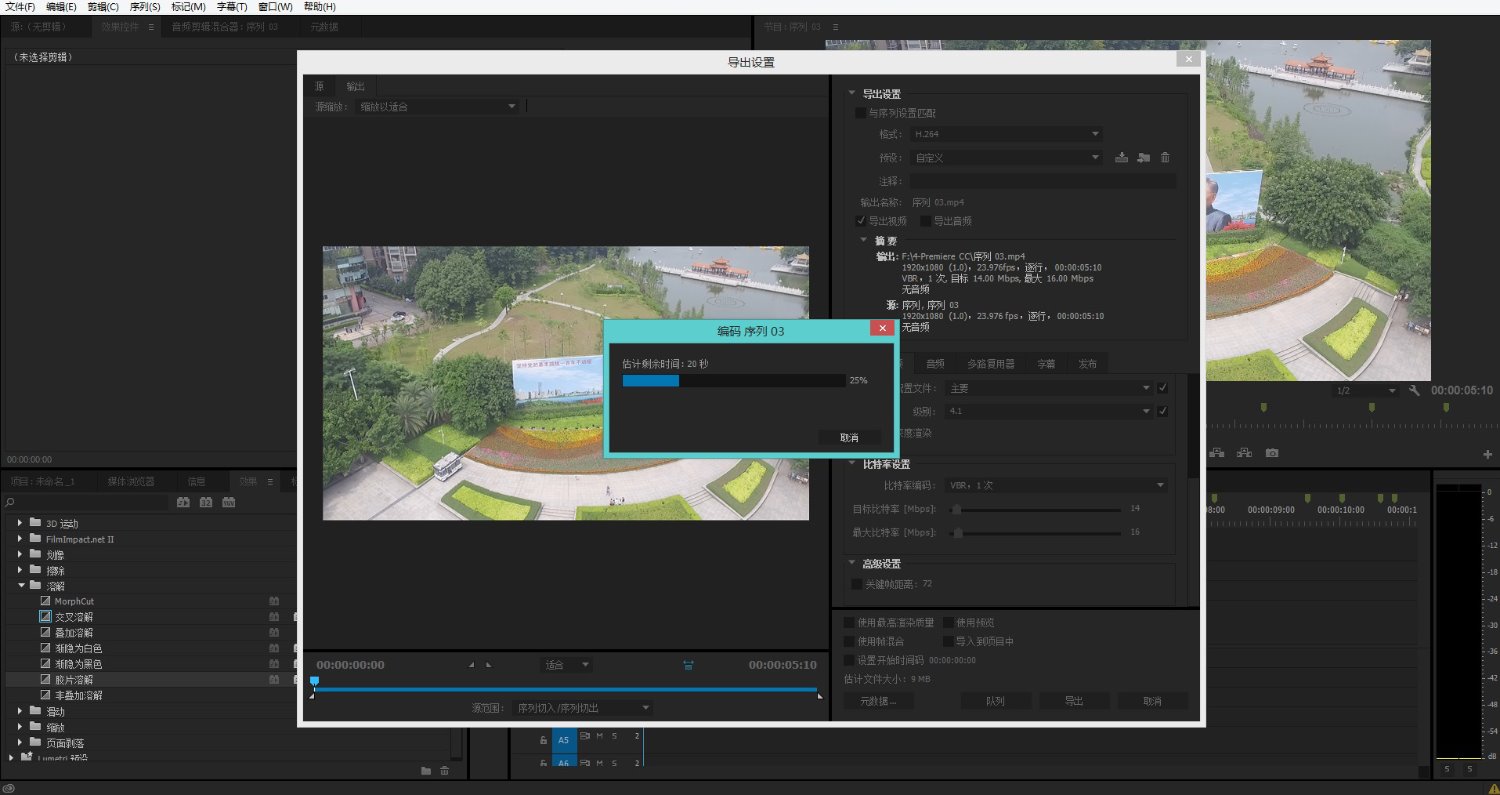Click the 取消 button in the encoding dialog
This screenshot has height=795, width=1500.
[849, 437]
